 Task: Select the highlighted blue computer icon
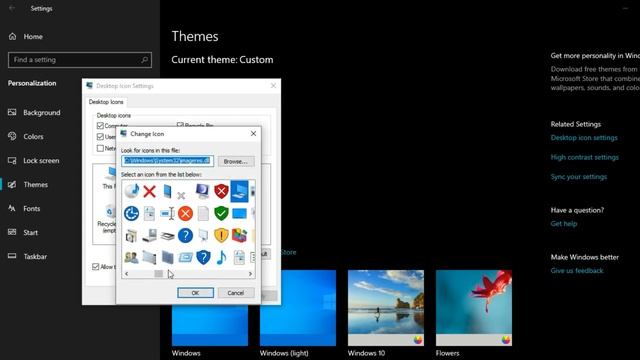click(x=239, y=191)
